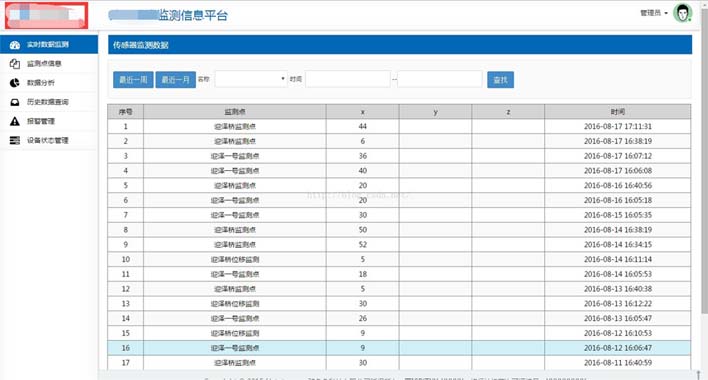Screen dimensions: 708x380
Task: Select time cell 2016-08-14 16:11:14
Action: pyautogui.click(x=618, y=260)
